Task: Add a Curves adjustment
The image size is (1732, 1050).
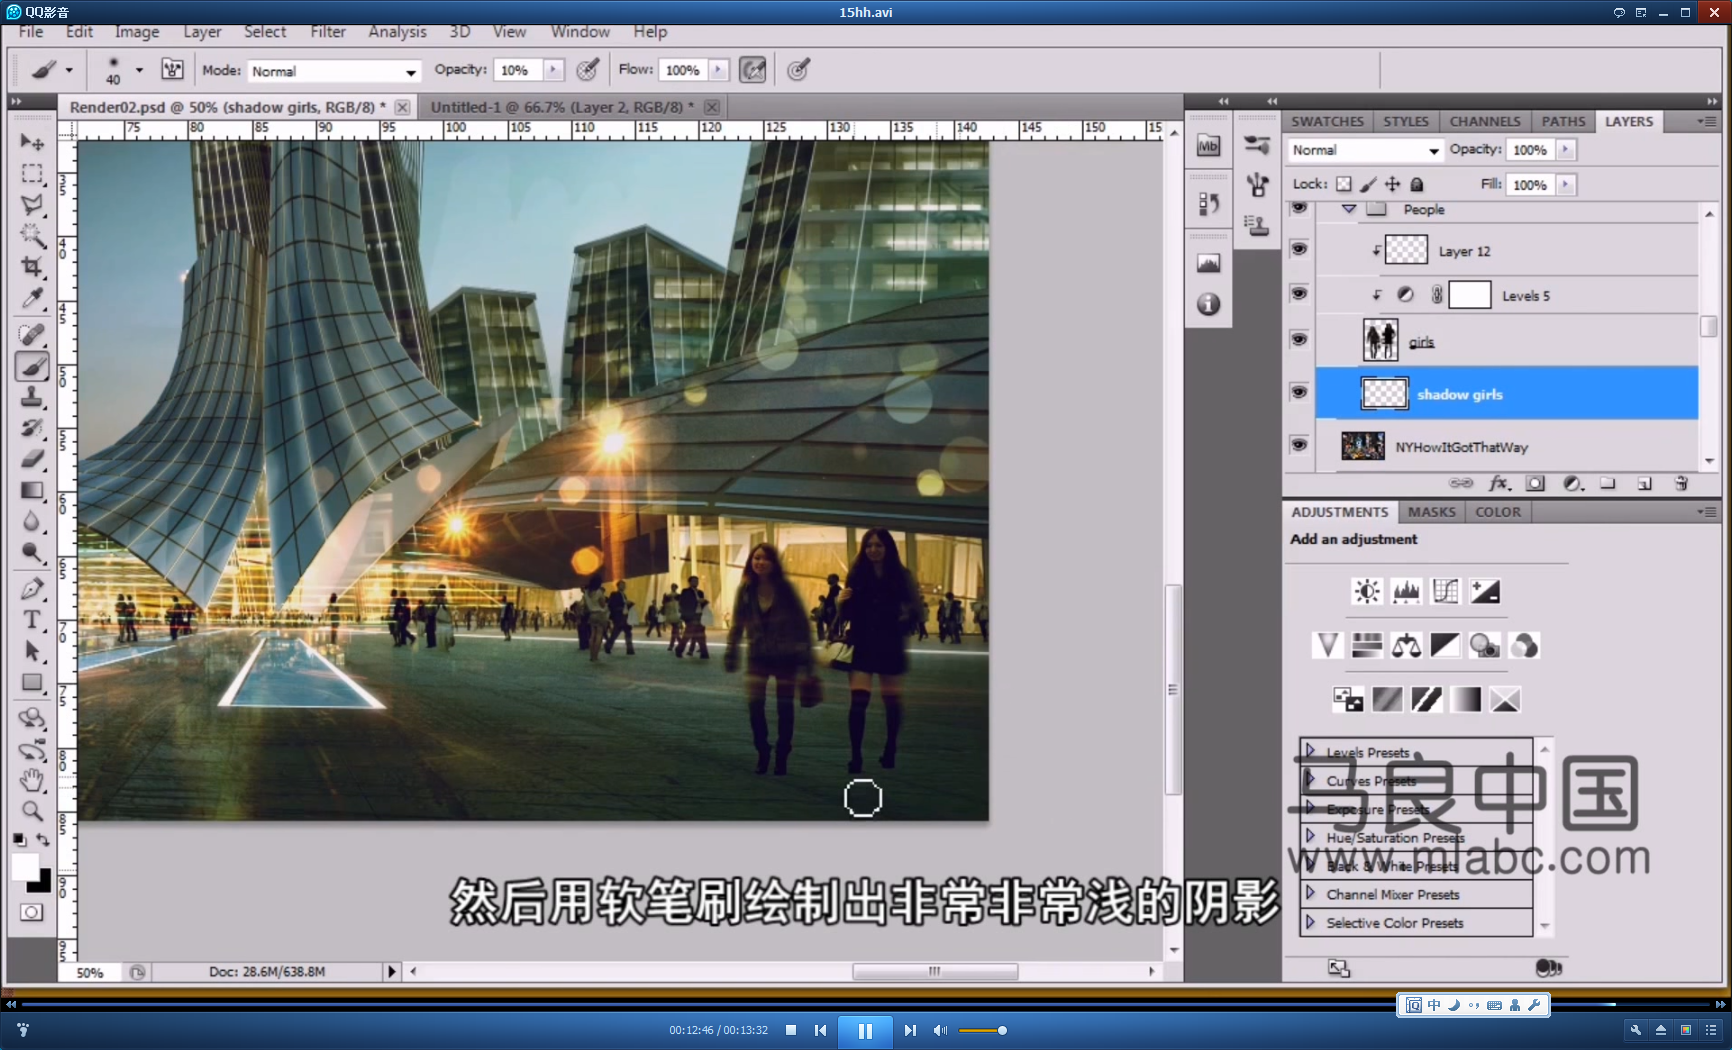Action: [1445, 591]
